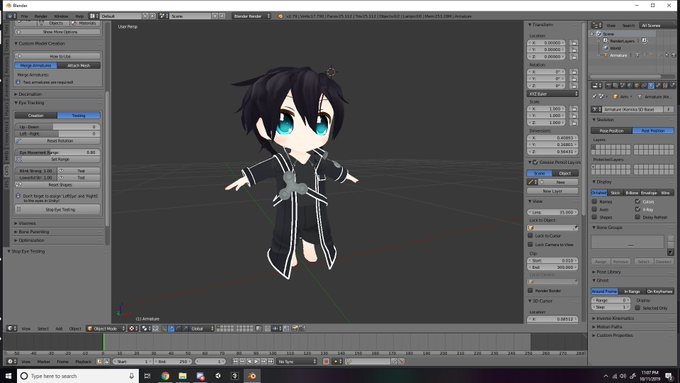This screenshot has height=383, width=680.
Task: Click the jump to end frame button
Action: pos(270,361)
